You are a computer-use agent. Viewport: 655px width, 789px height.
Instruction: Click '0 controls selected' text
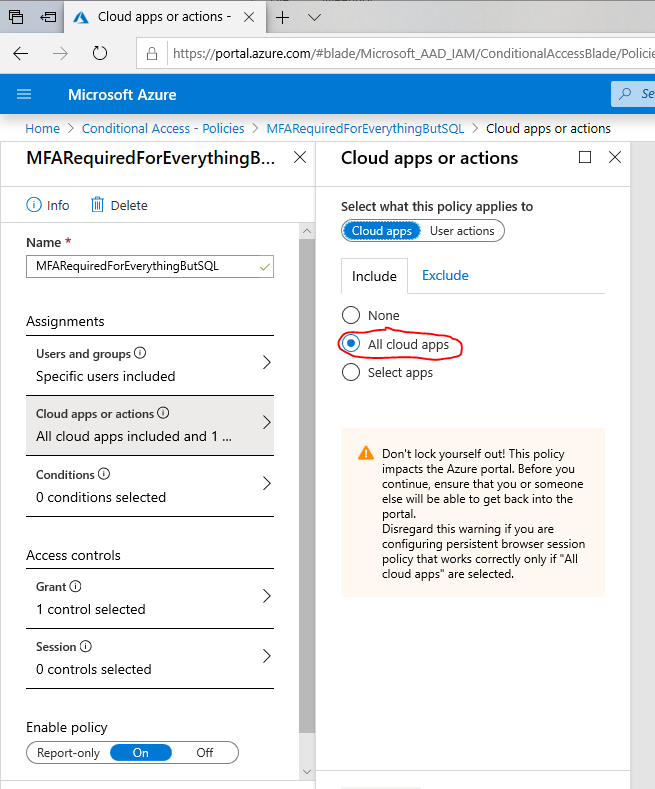click(94, 669)
